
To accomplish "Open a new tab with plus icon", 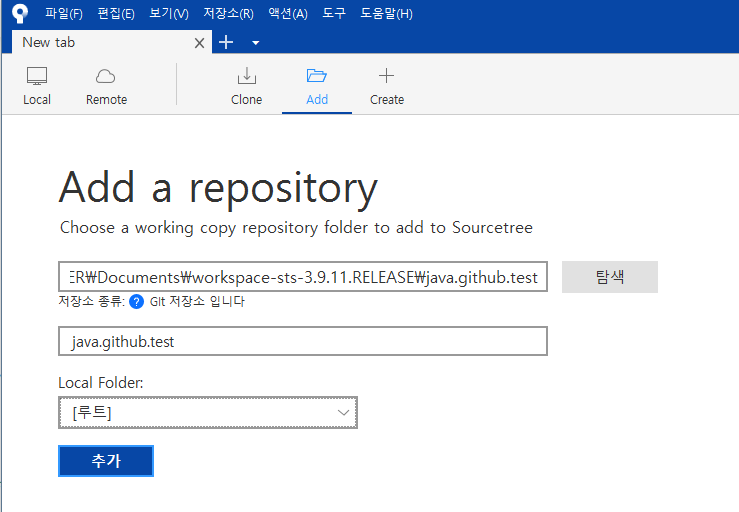I will pyautogui.click(x=226, y=42).
